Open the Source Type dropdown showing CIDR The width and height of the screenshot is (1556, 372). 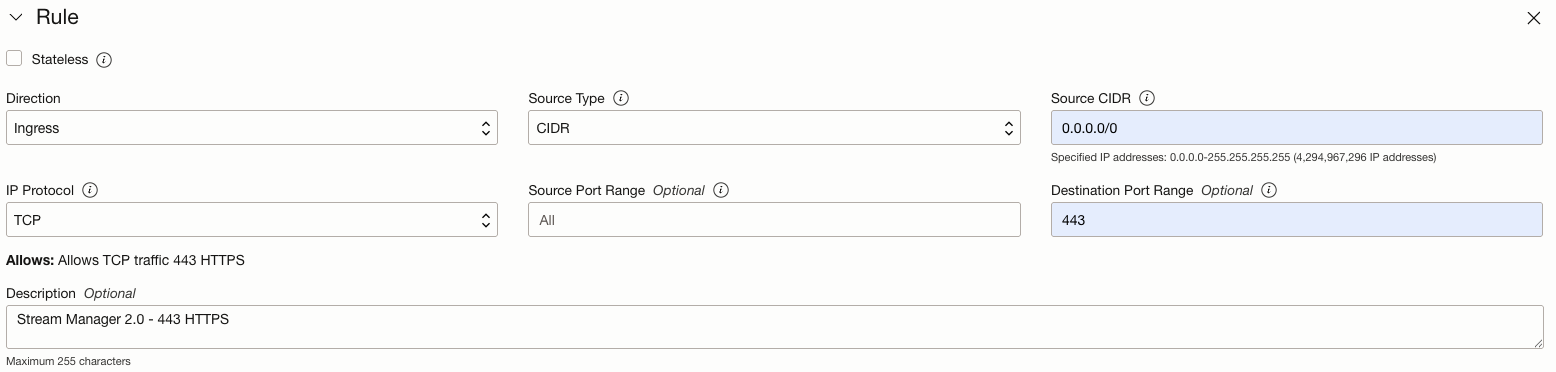tap(774, 128)
